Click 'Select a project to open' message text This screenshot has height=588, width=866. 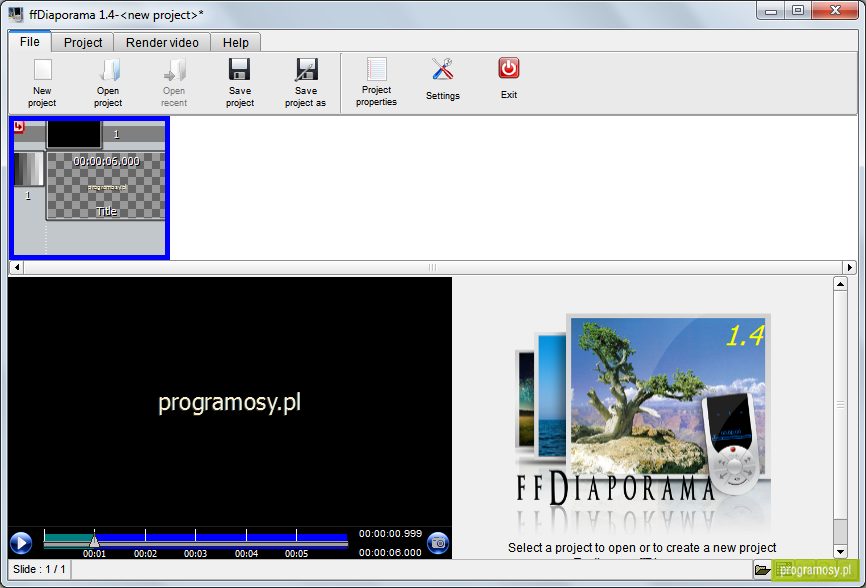[642, 548]
